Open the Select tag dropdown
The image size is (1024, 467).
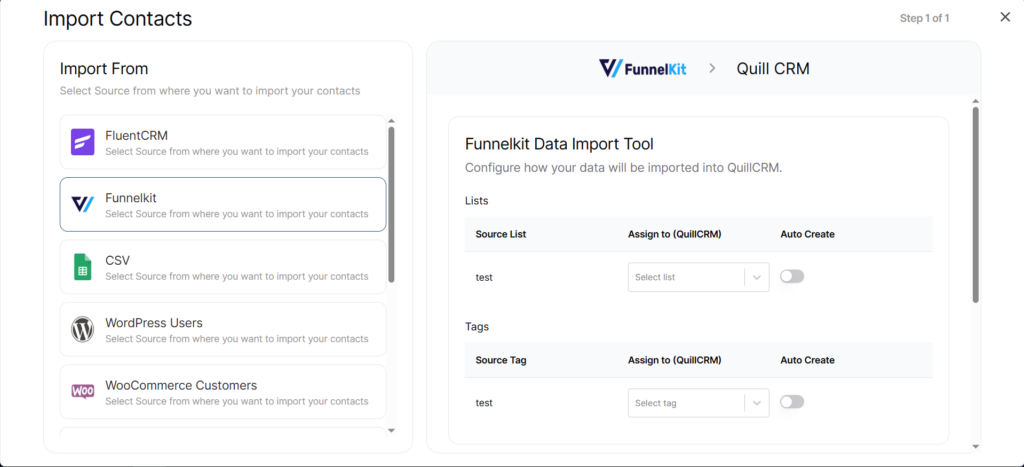[x=686, y=403]
